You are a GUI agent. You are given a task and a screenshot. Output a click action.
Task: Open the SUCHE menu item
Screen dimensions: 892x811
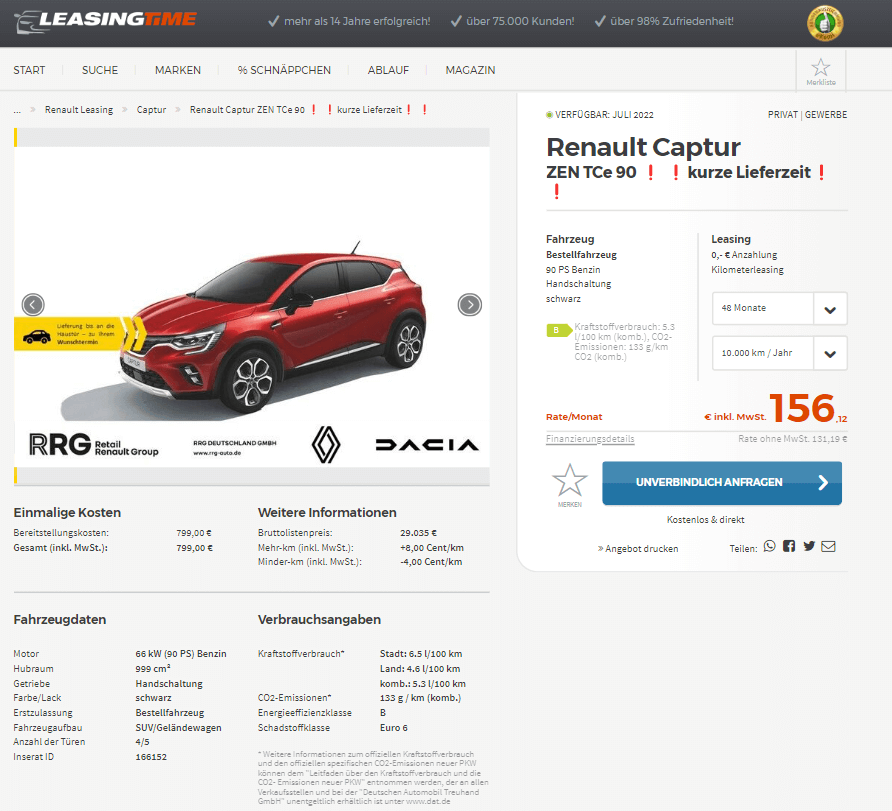coord(100,70)
